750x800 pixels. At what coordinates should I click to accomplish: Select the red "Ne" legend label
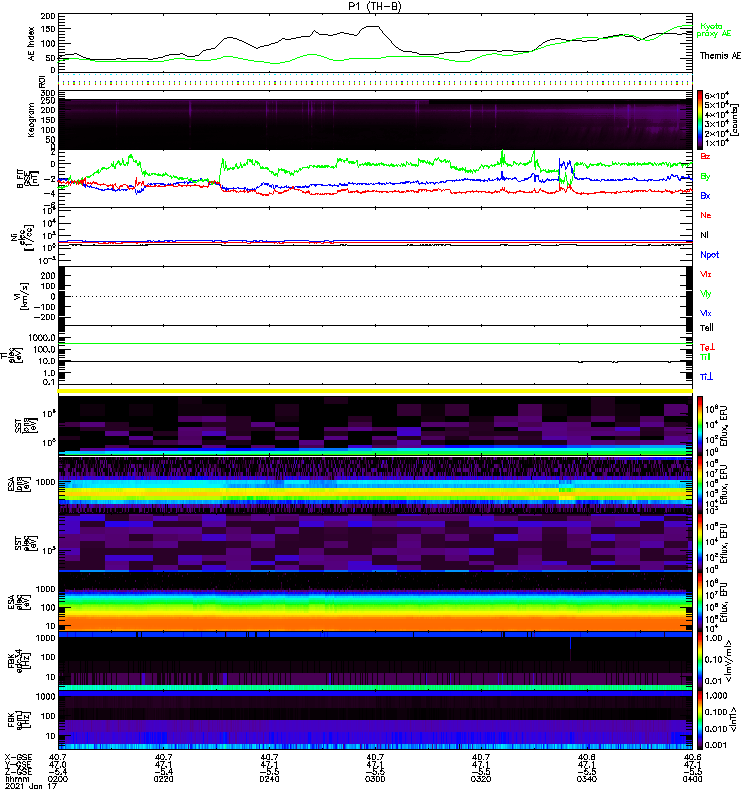(705, 215)
